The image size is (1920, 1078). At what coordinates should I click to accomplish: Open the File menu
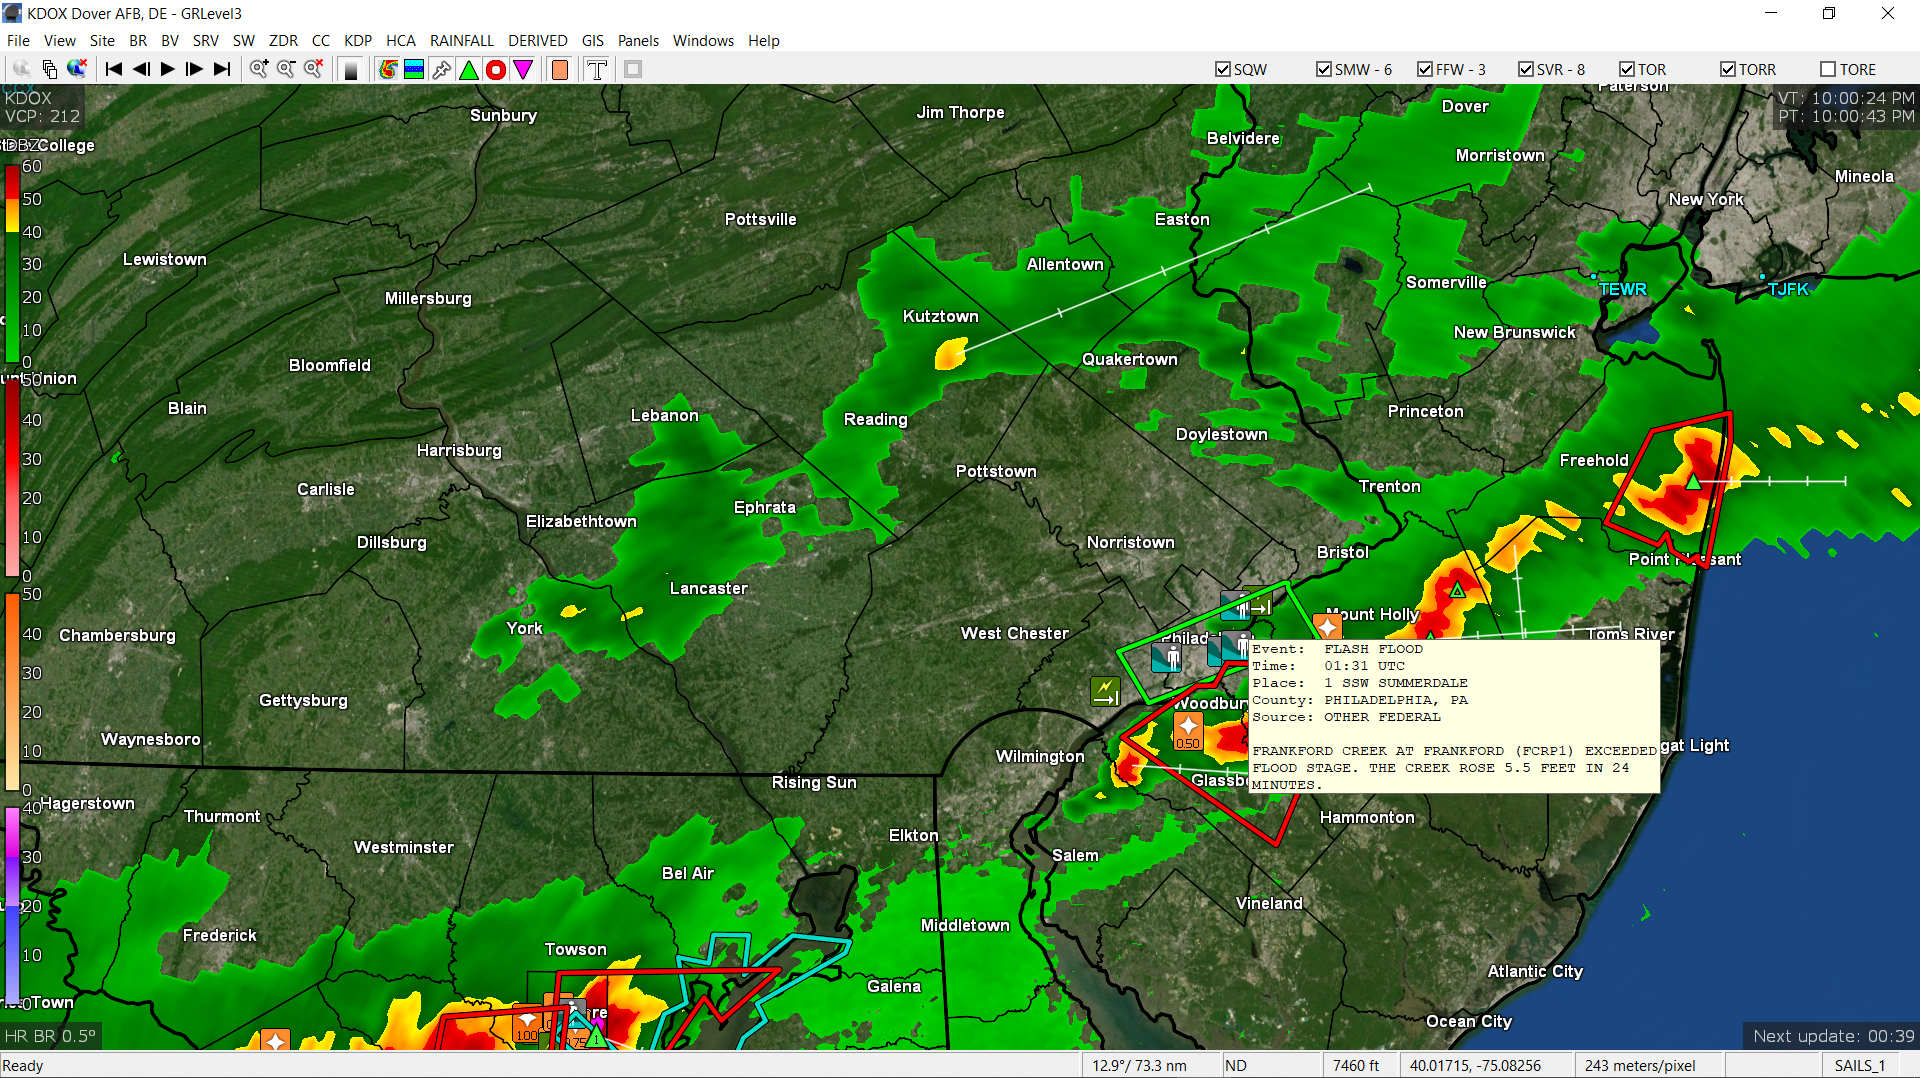pyautogui.click(x=18, y=41)
